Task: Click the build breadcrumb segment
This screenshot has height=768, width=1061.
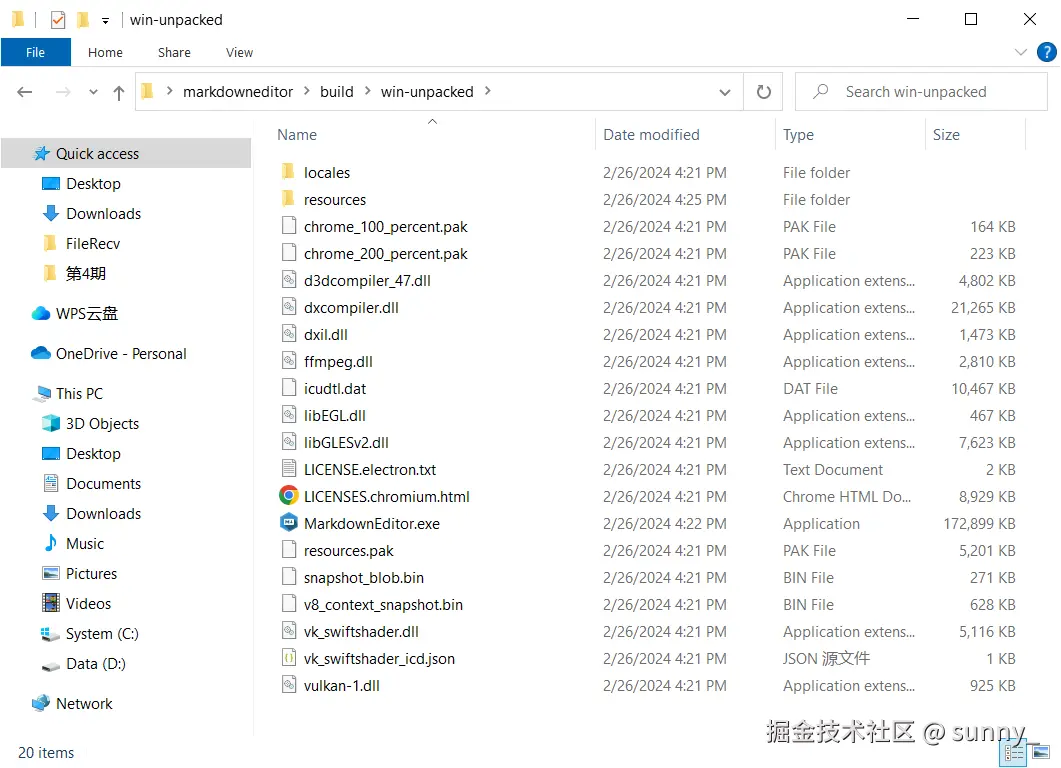Action: click(x=336, y=91)
